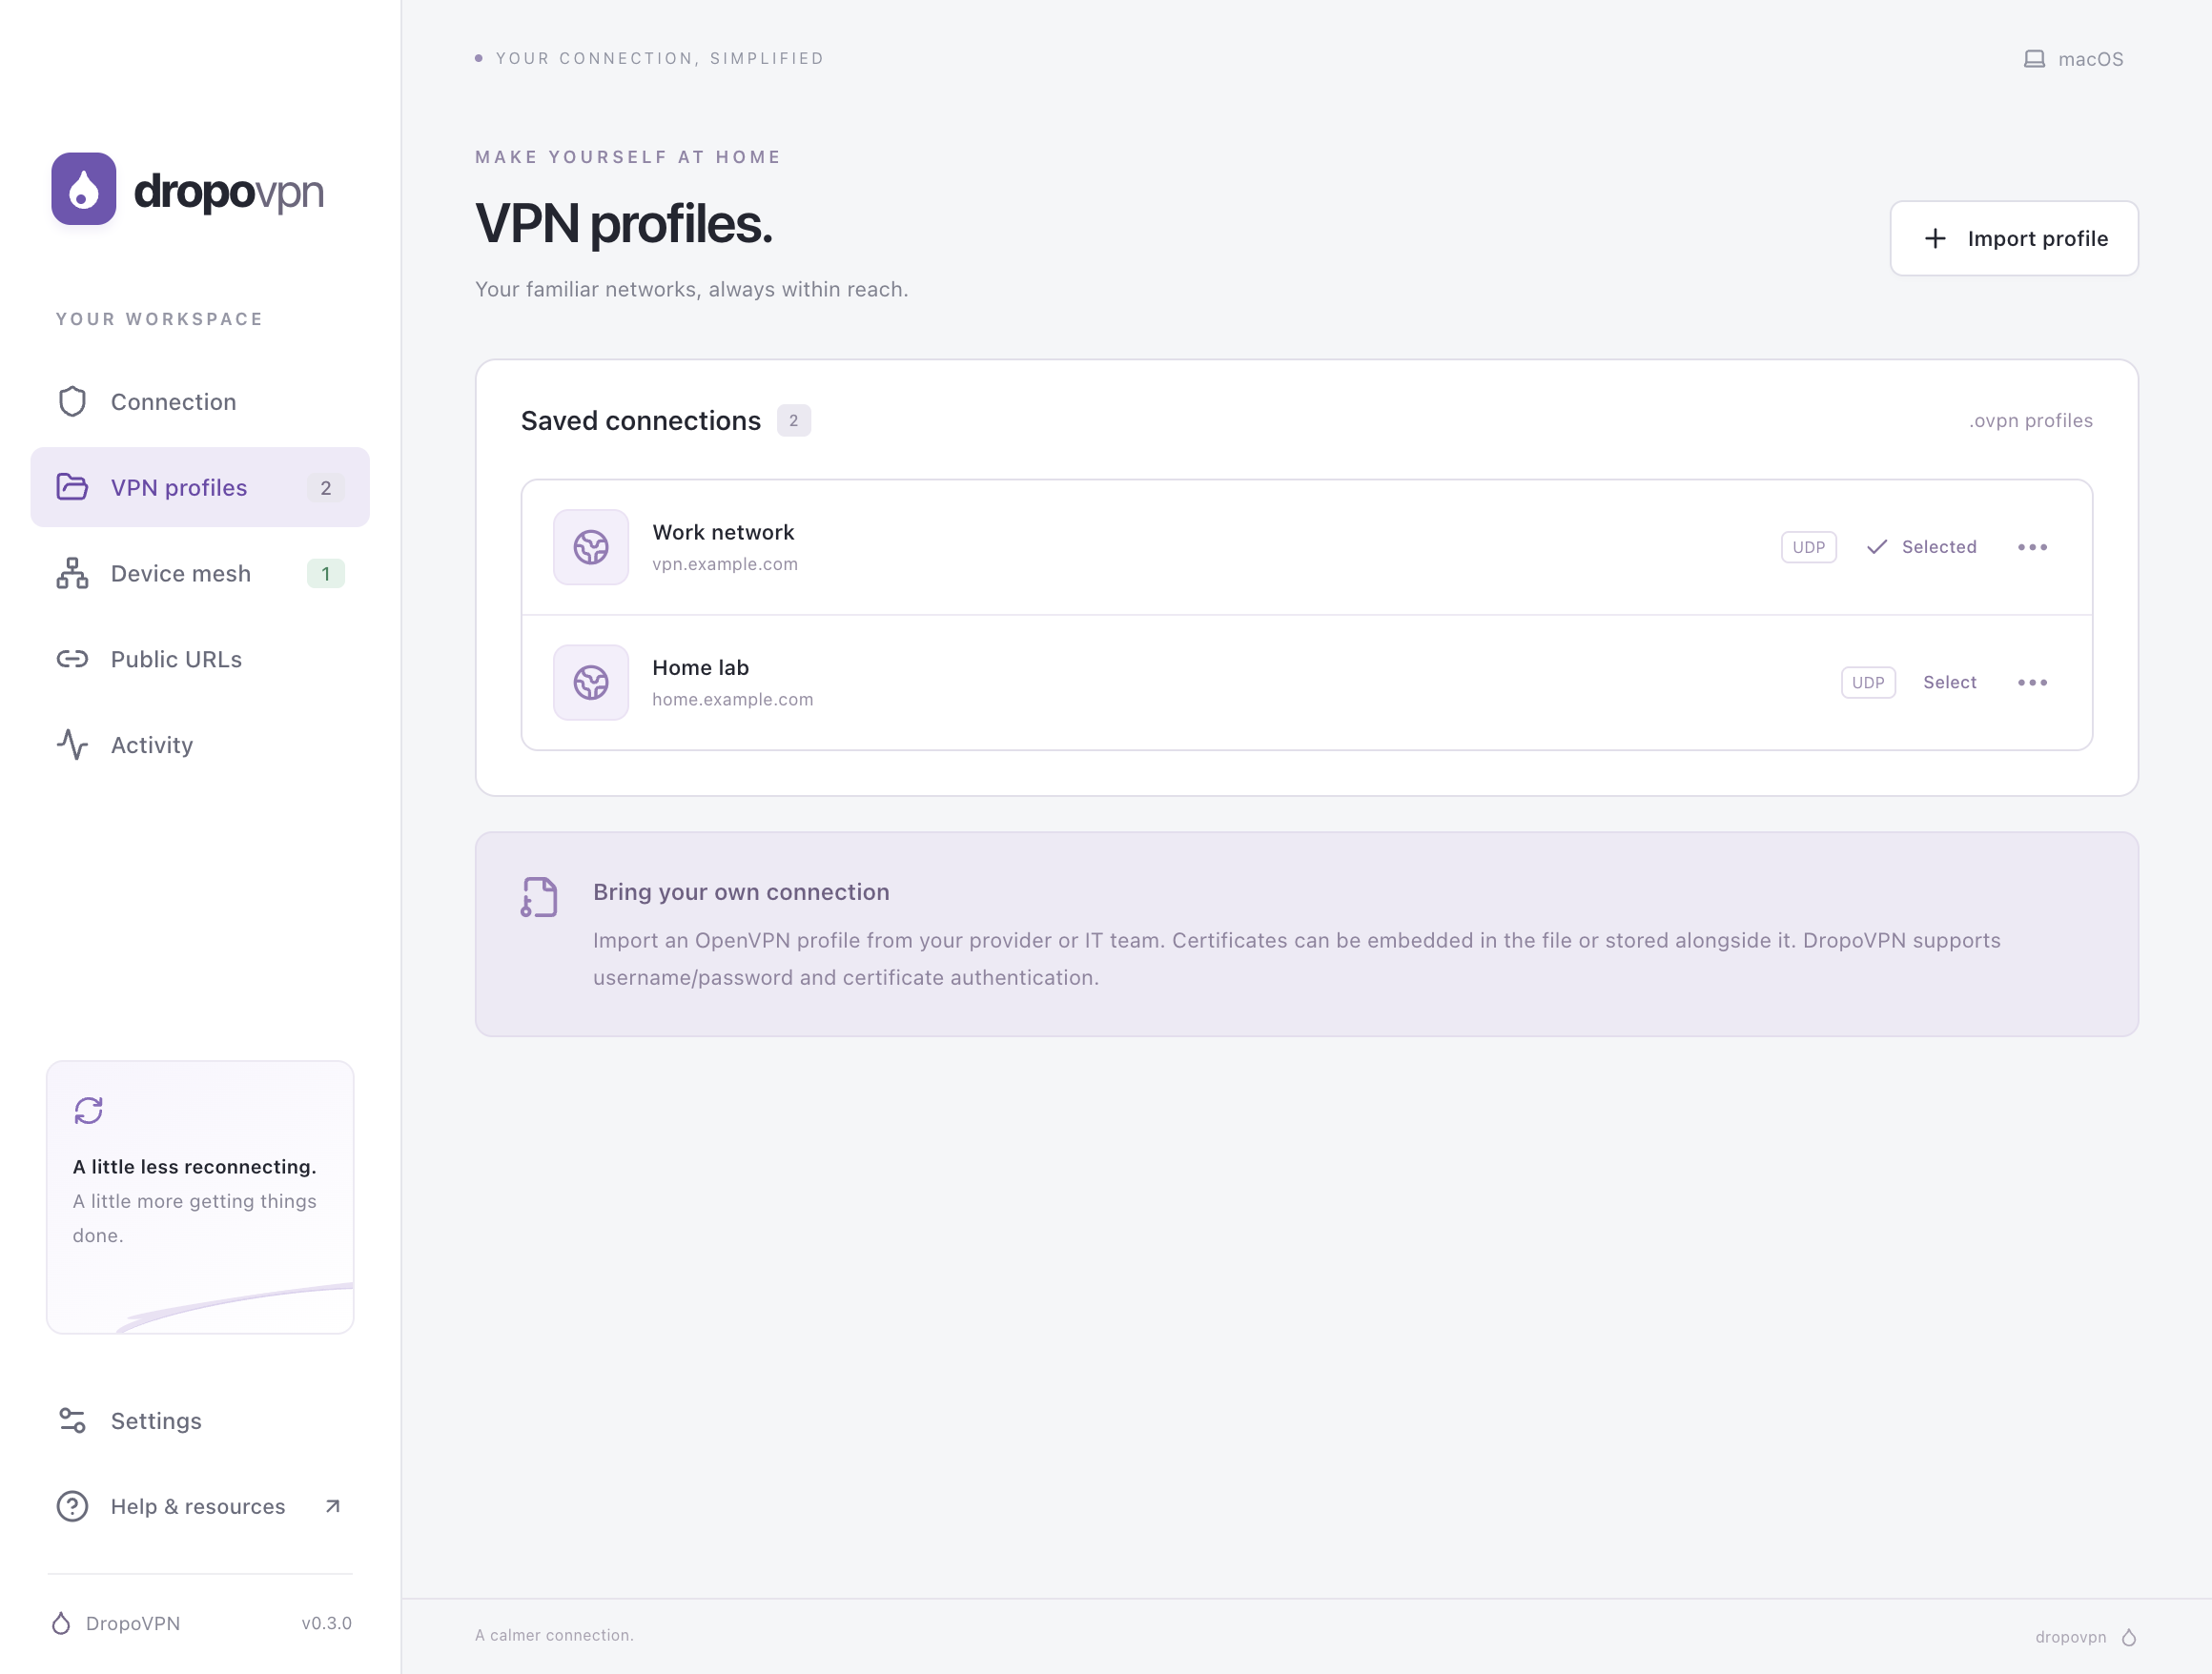Go to the Connection section
The height and width of the screenshot is (1674, 2212).
(200, 402)
